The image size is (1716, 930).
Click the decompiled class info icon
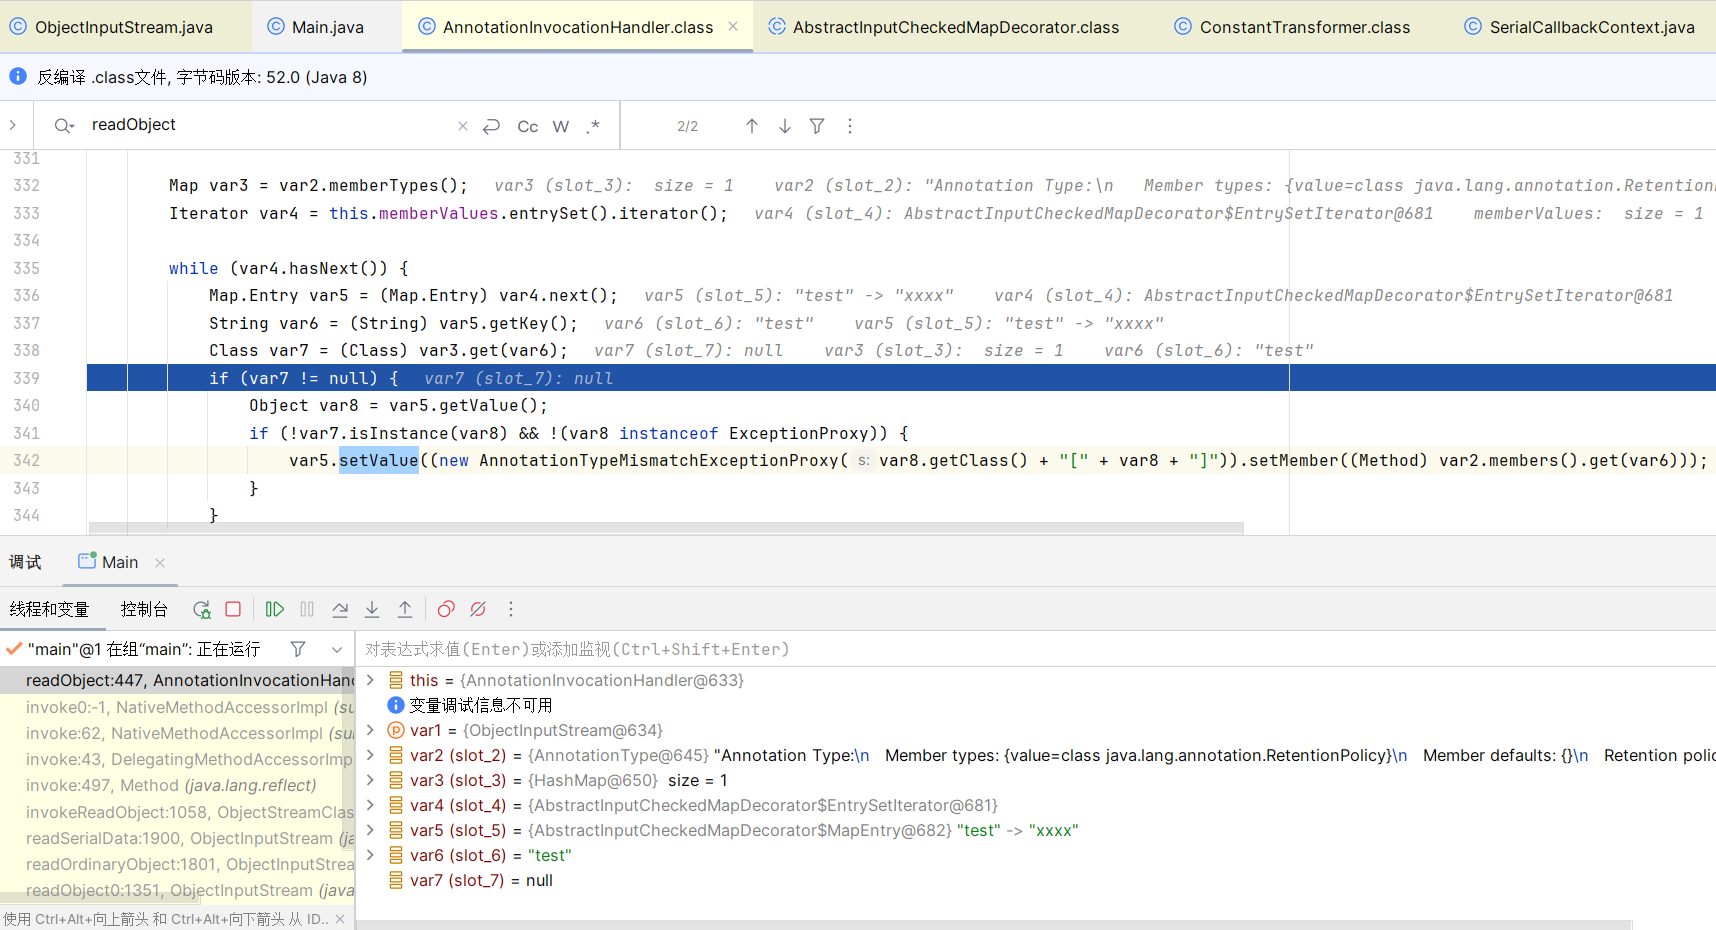[x=18, y=76]
